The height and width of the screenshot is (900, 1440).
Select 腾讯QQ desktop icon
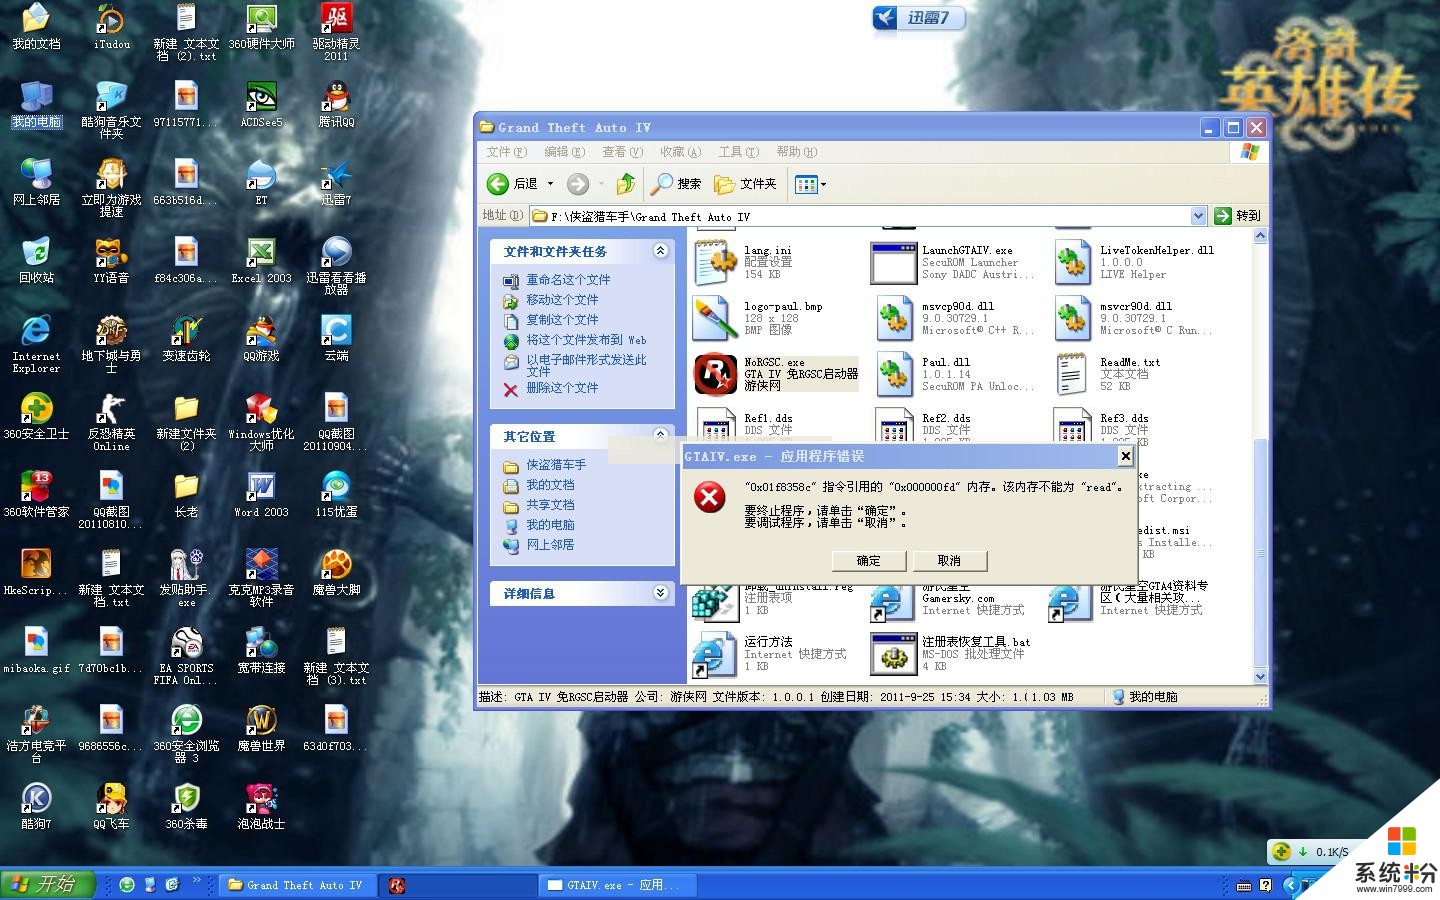click(x=336, y=104)
